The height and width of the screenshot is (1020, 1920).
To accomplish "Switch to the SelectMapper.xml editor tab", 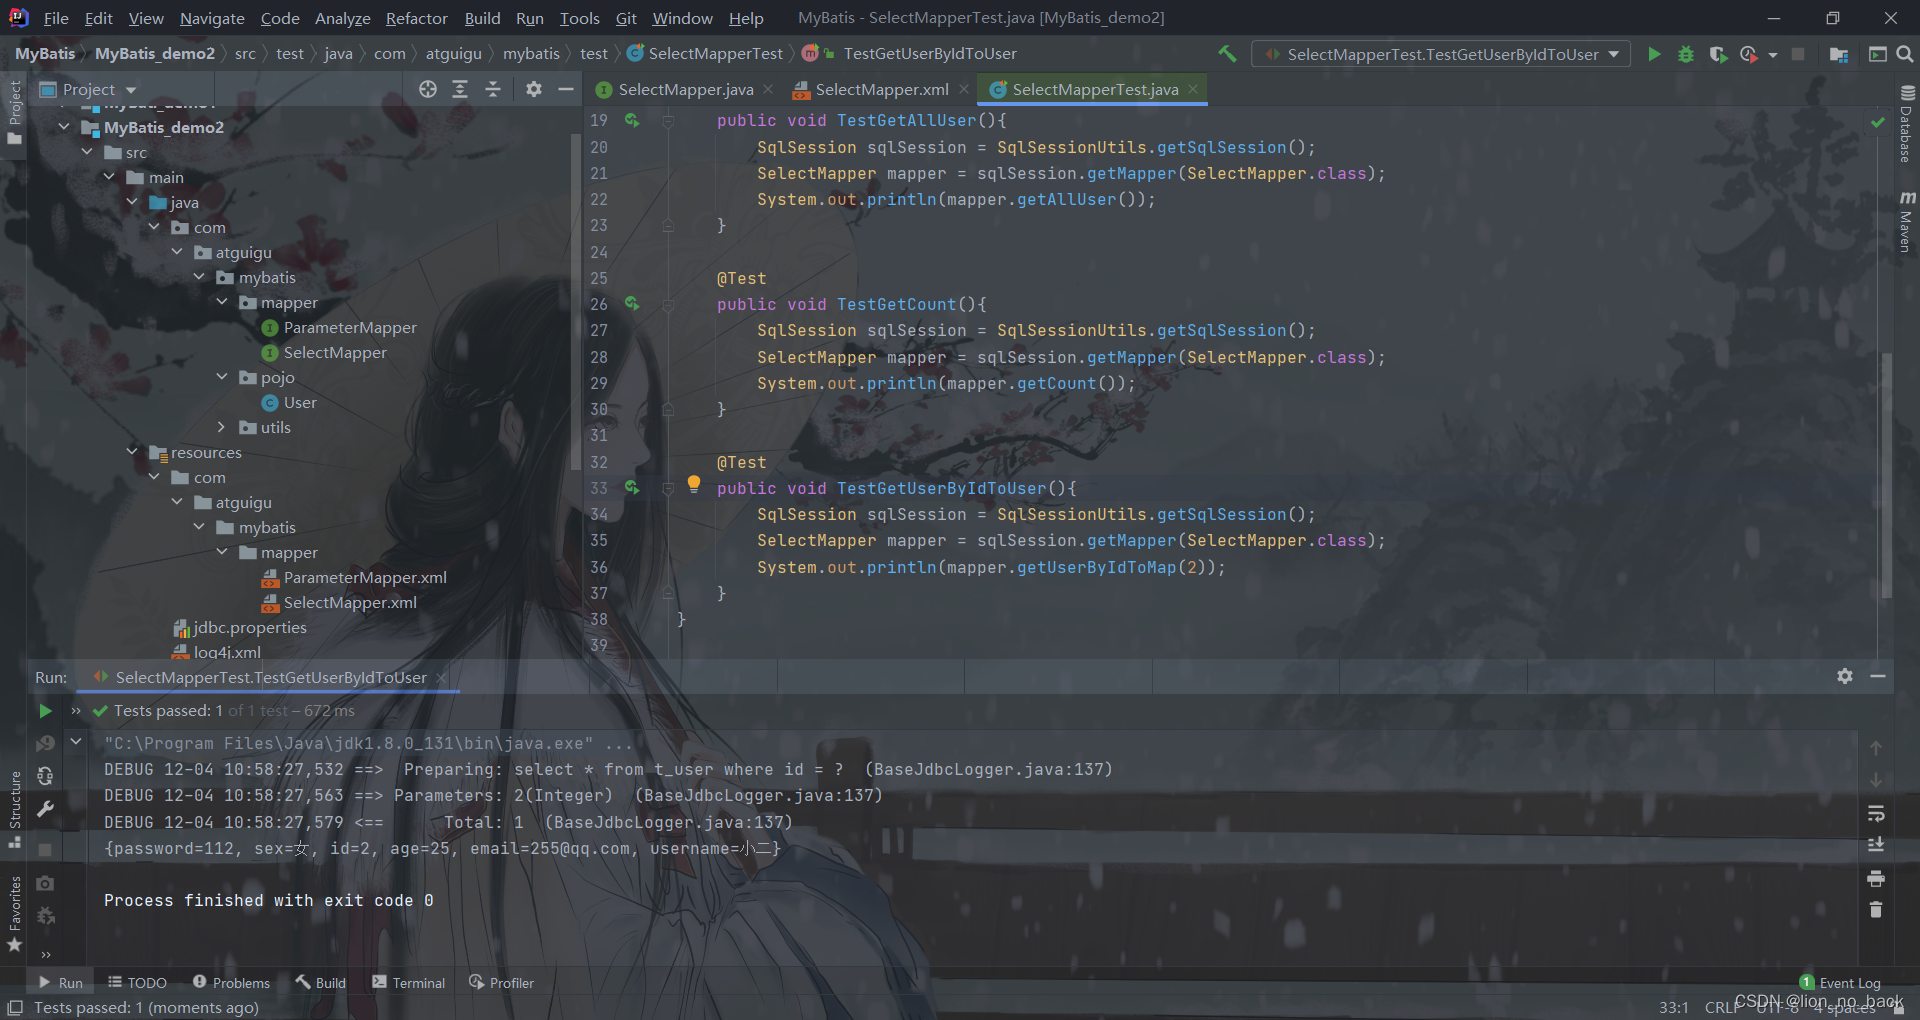I will [881, 89].
